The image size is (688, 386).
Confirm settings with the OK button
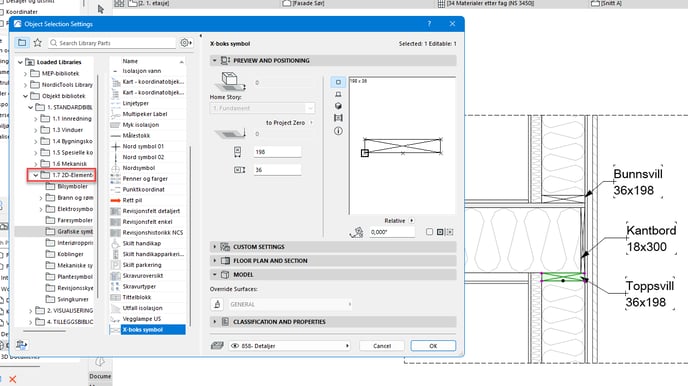click(433, 346)
